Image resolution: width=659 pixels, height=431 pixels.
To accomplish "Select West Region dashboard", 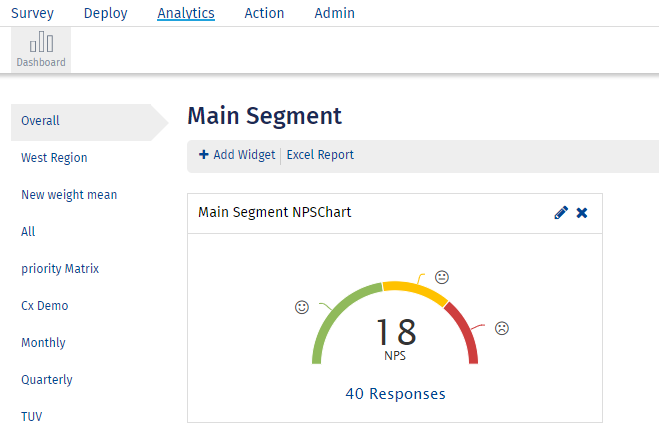I will (54, 158).
